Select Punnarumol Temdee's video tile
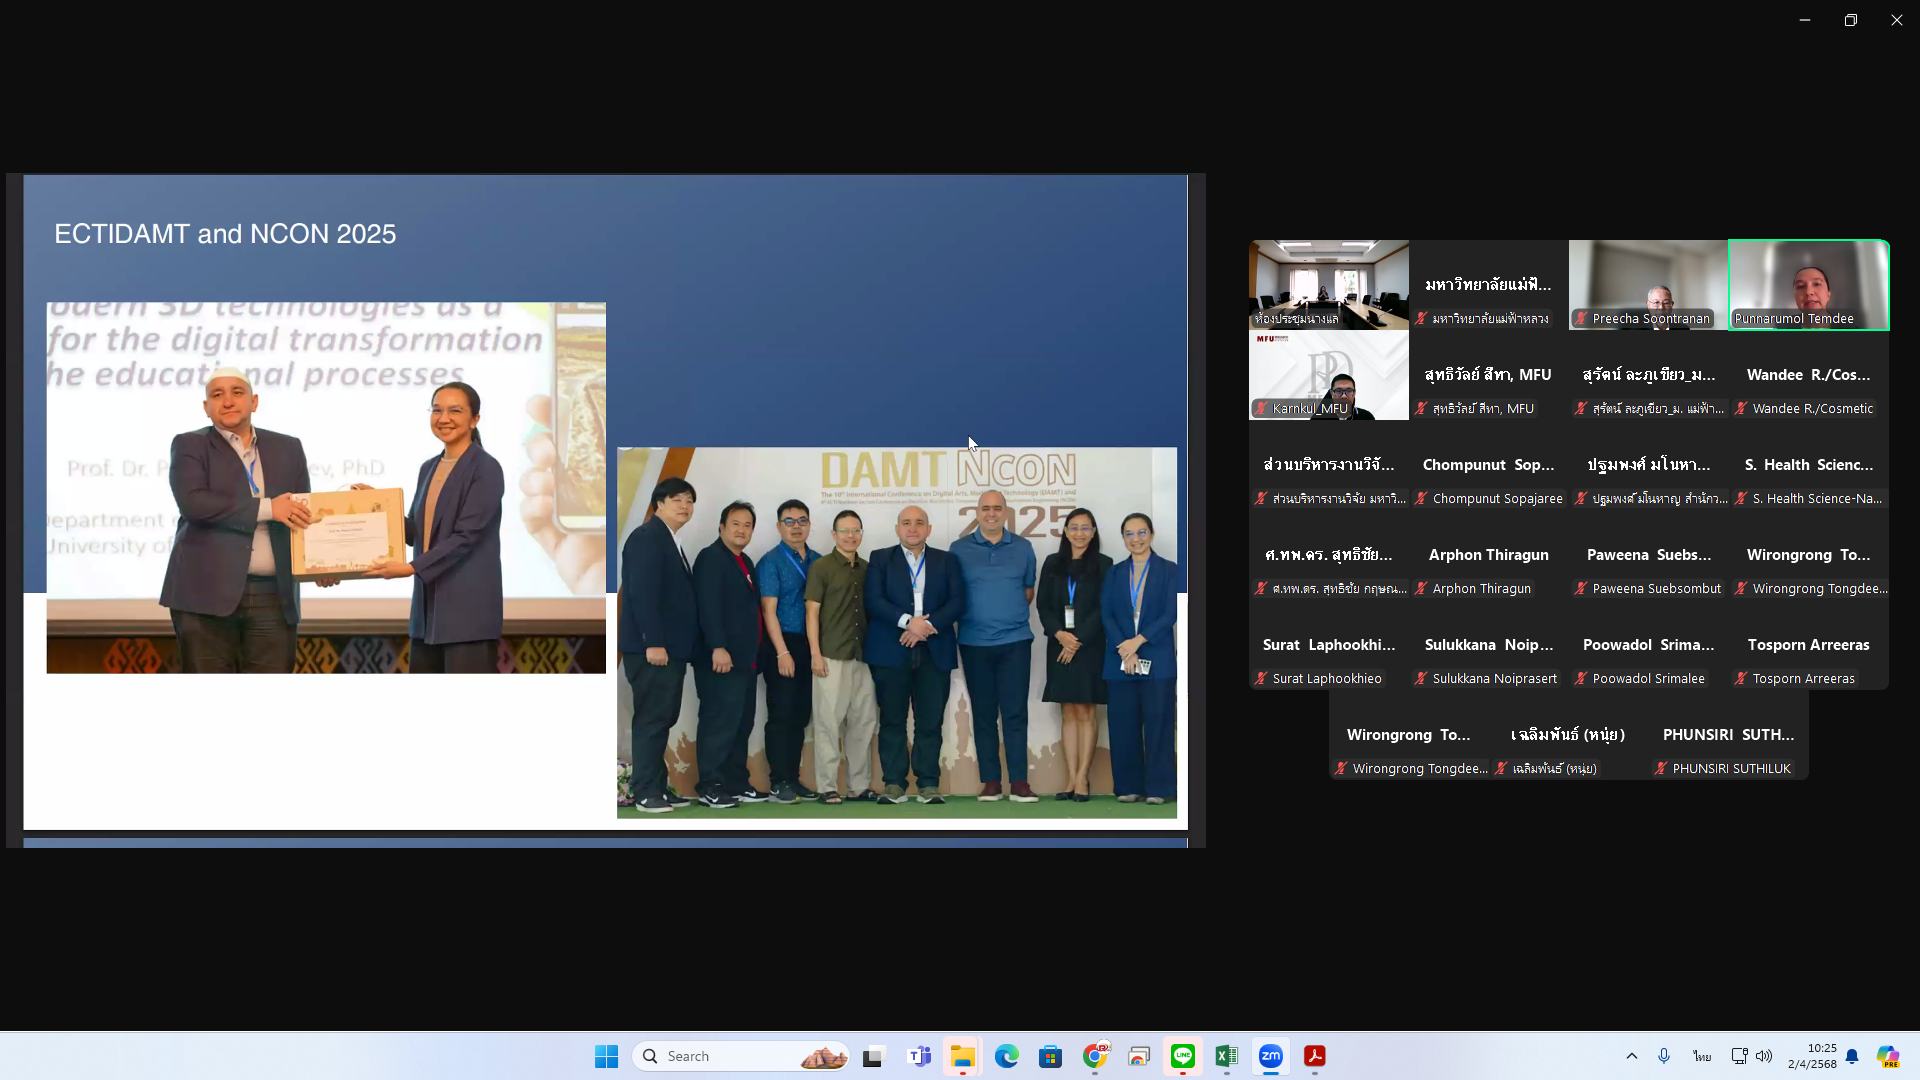 tap(1809, 285)
